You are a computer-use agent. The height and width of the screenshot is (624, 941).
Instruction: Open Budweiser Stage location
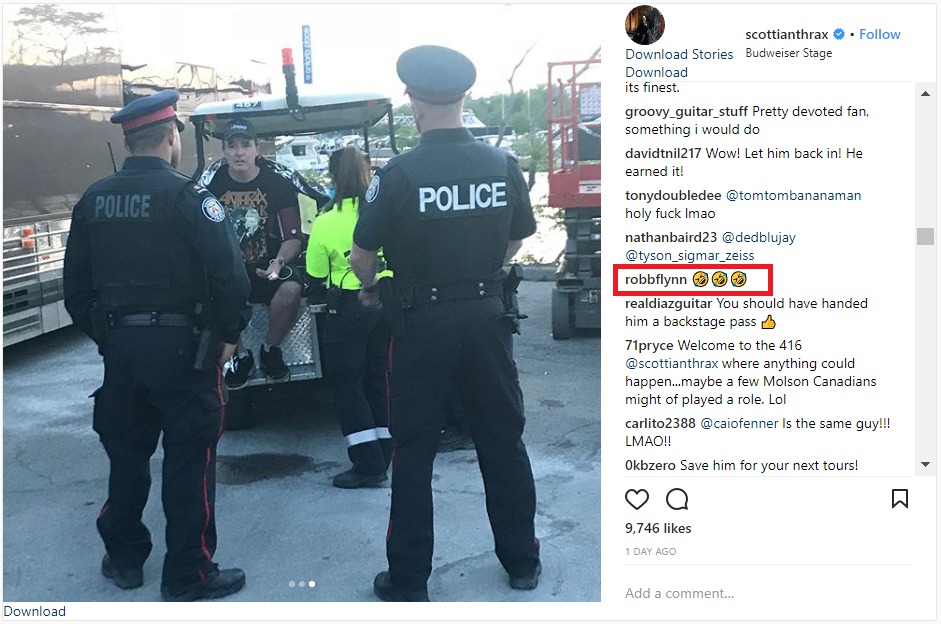click(789, 53)
